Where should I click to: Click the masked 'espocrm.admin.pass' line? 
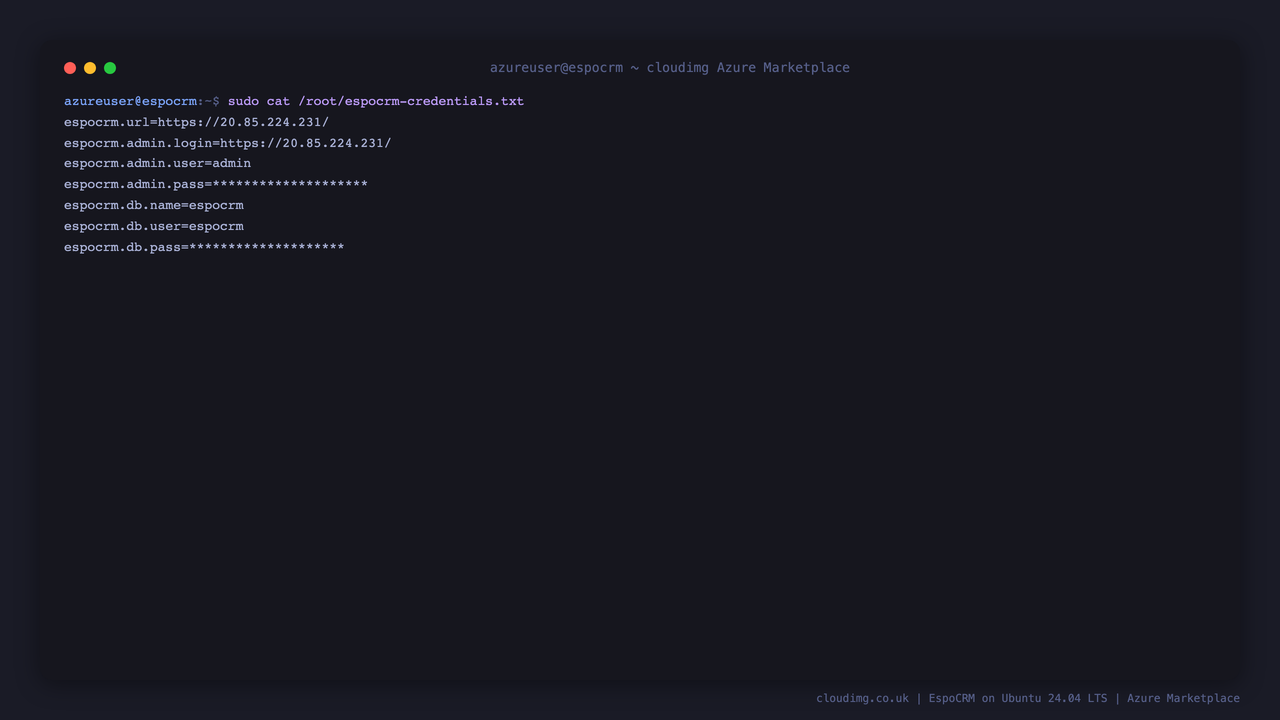point(216,184)
